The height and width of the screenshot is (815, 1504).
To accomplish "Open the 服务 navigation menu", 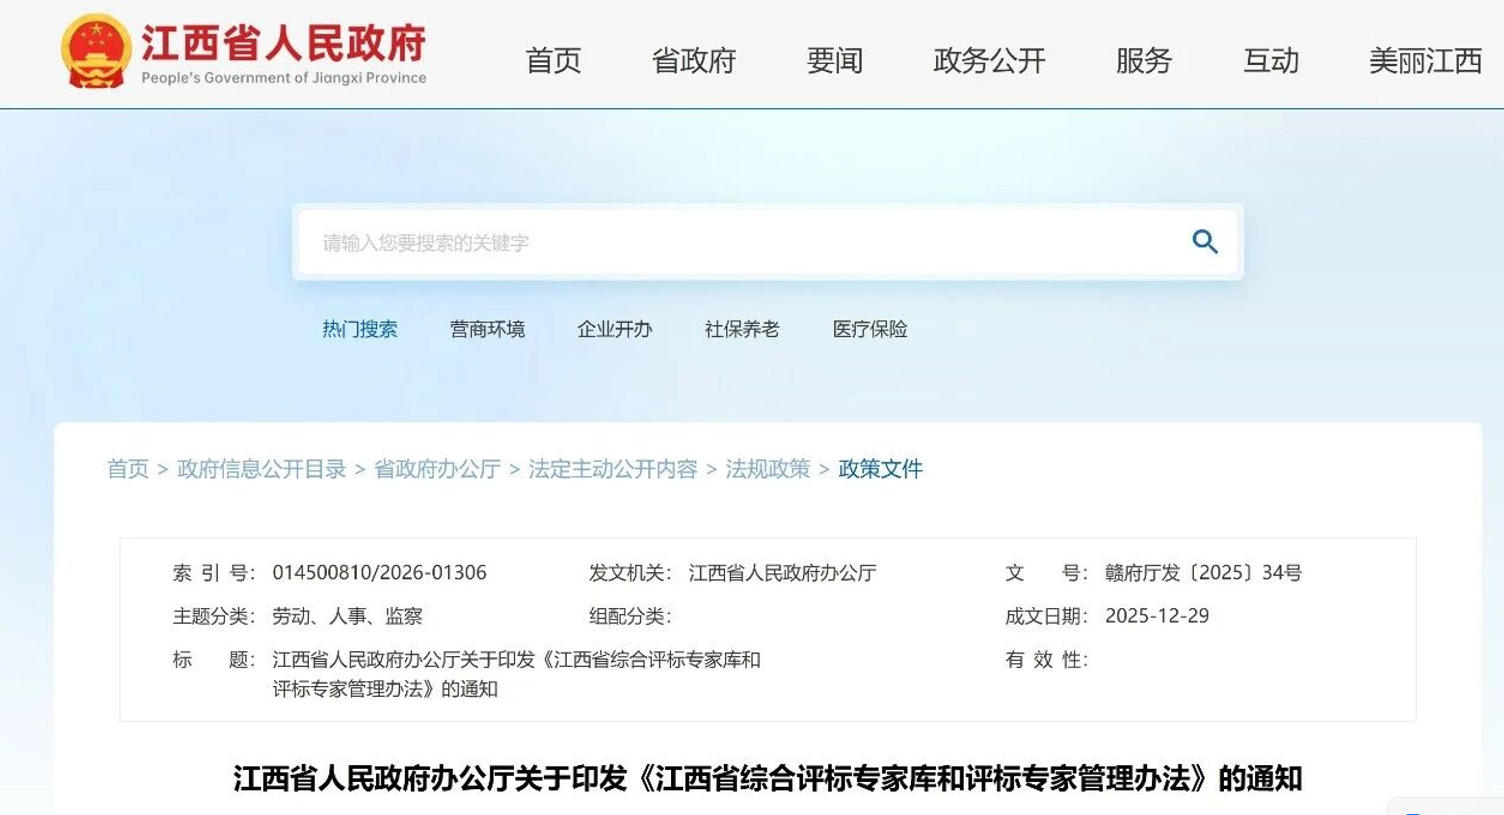I will tap(1143, 61).
